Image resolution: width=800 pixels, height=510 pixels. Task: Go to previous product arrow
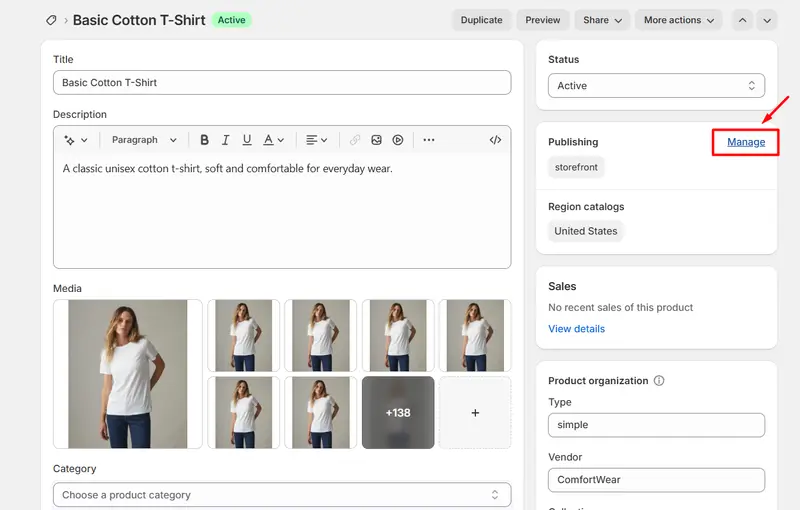point(742,20)
